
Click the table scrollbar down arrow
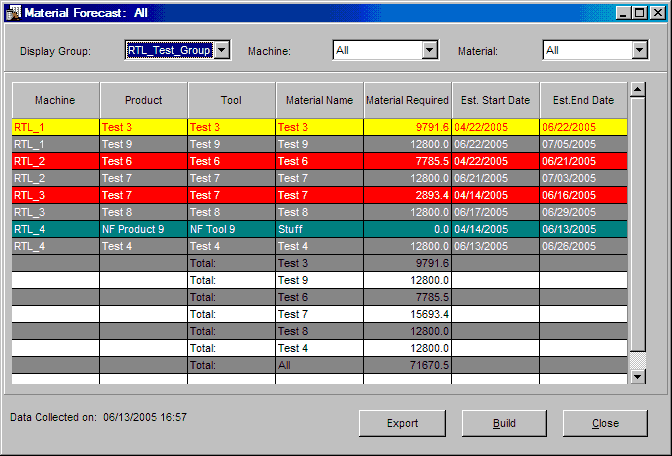[638, 377]
